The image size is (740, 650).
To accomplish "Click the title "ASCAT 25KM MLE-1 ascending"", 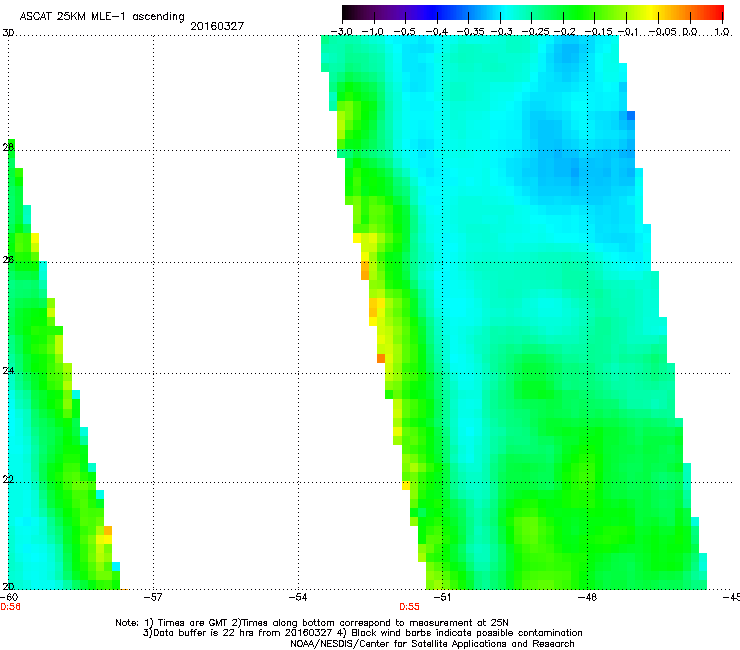I will tap(102, 17).
